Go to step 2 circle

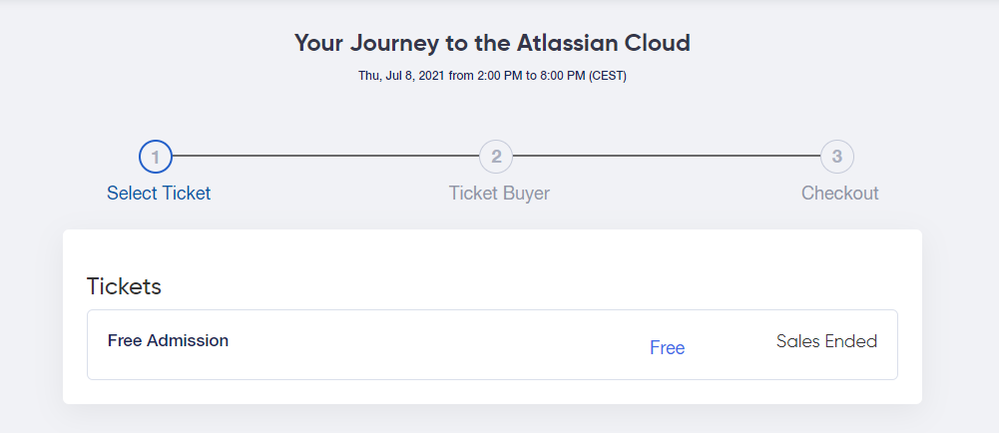496,156
